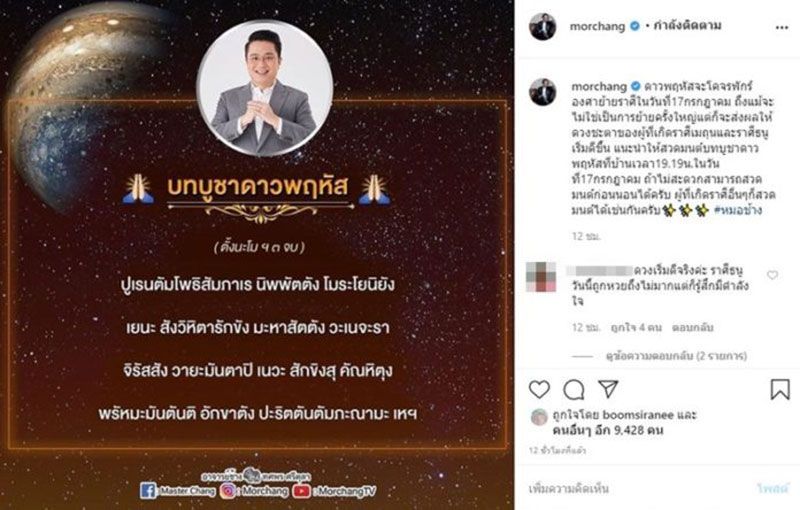Open the blurred commenter's profile avatar
This screenshot has height=510, width=800.
point(541,276)
